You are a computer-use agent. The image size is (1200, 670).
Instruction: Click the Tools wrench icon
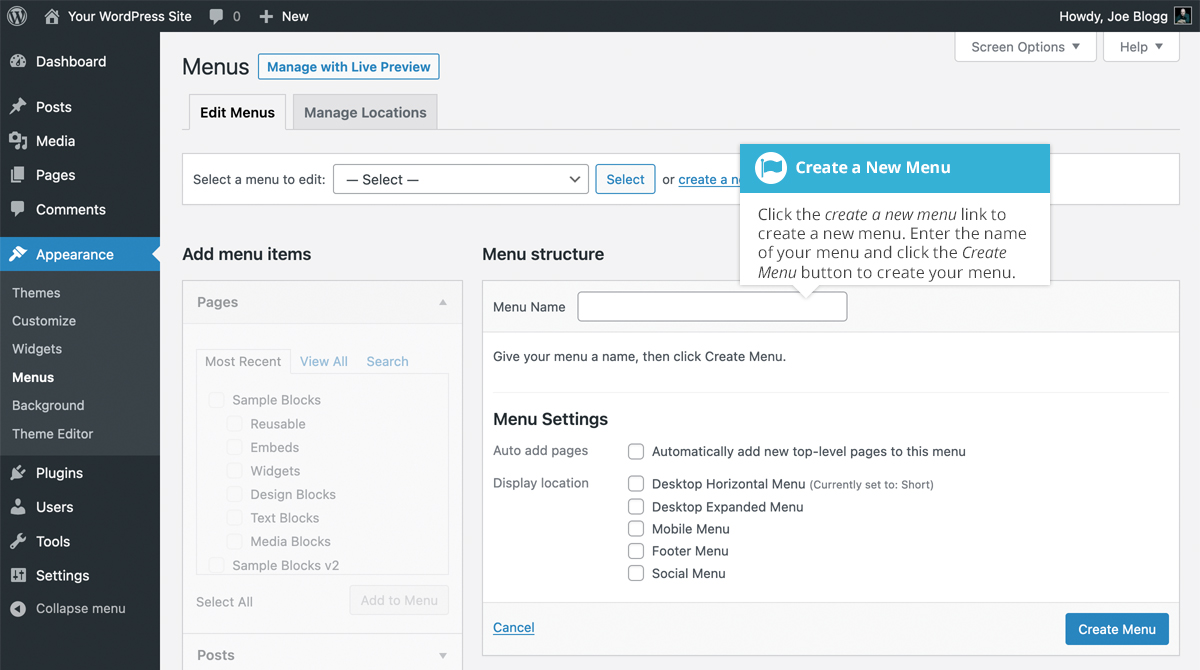[x=18, y=541]
